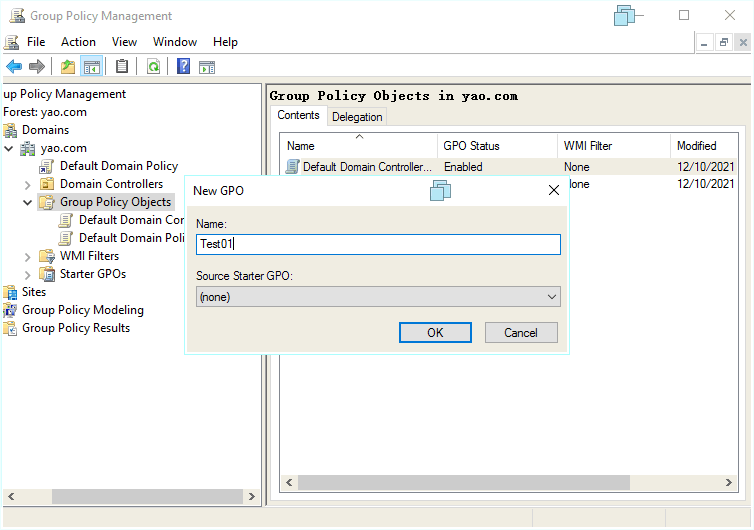Collapse the Group Policy Objects node

pyautogui.click(x=28, y=202)
